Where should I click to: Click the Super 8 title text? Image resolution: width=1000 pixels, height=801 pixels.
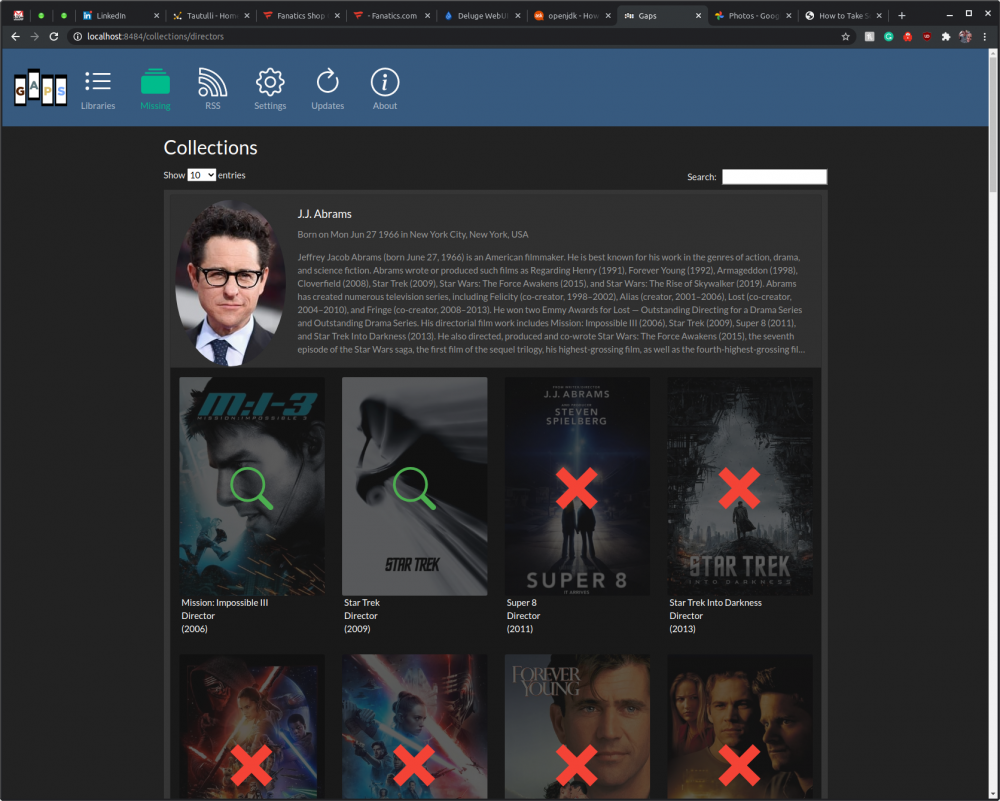[x=521, y=603]
